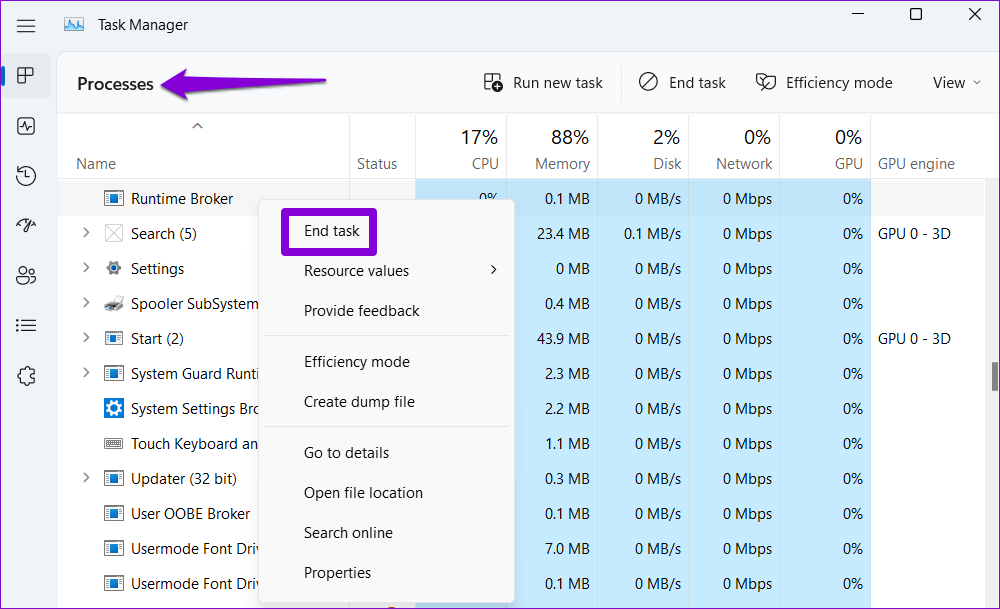Select Properties at the bottom of the menu
Viewport: 1000px width, 609px height.
pyautogui.click(x=337, y=572)
